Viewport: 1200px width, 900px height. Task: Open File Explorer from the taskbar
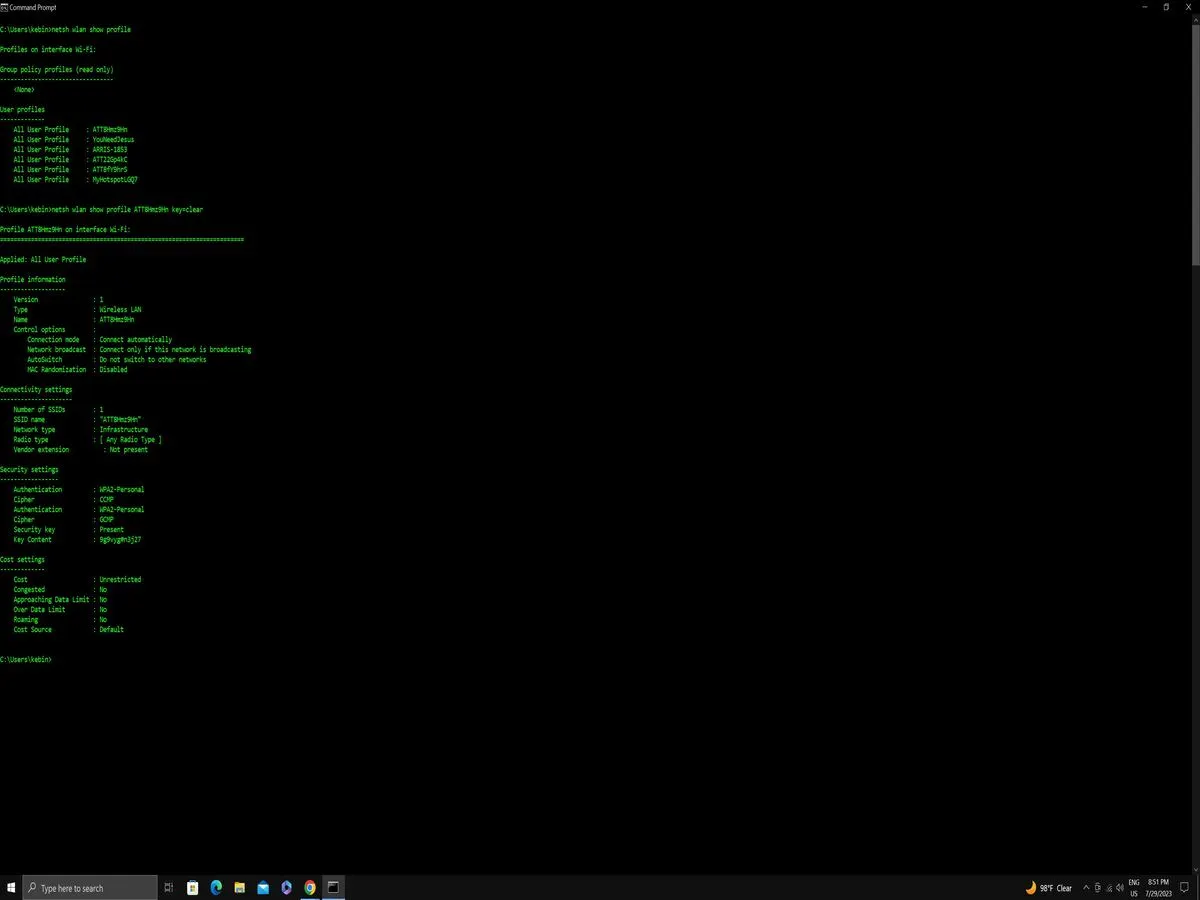point(239,887)
